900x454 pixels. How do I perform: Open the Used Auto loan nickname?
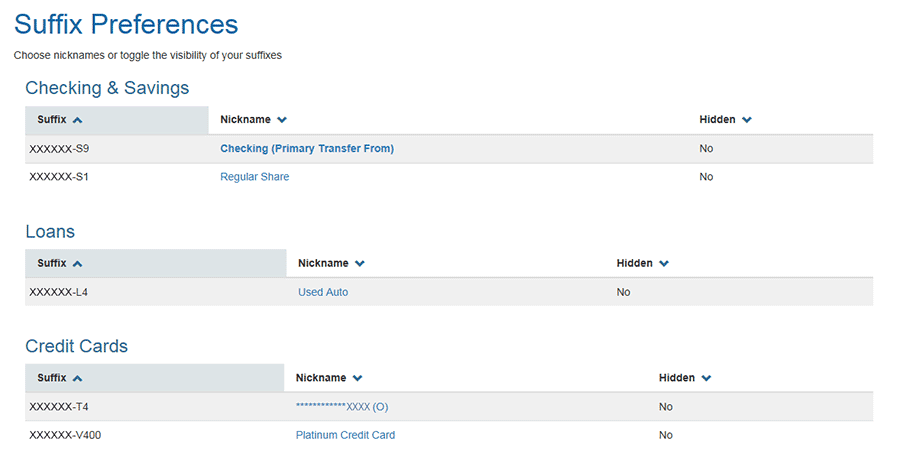point(323,292)
